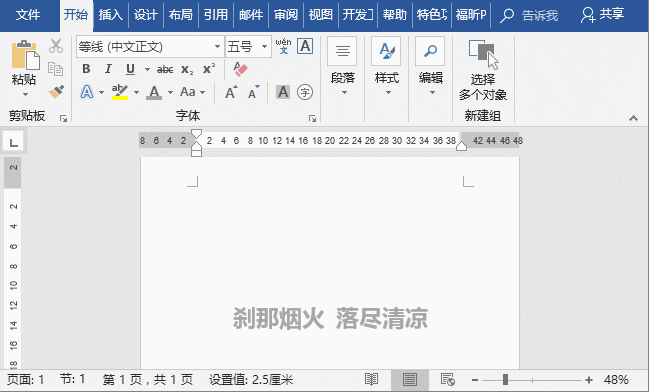This screenshot has width=649, height=392.
Task: Click 第 1 页，共 1 页 status
Action: pos(147,380)
